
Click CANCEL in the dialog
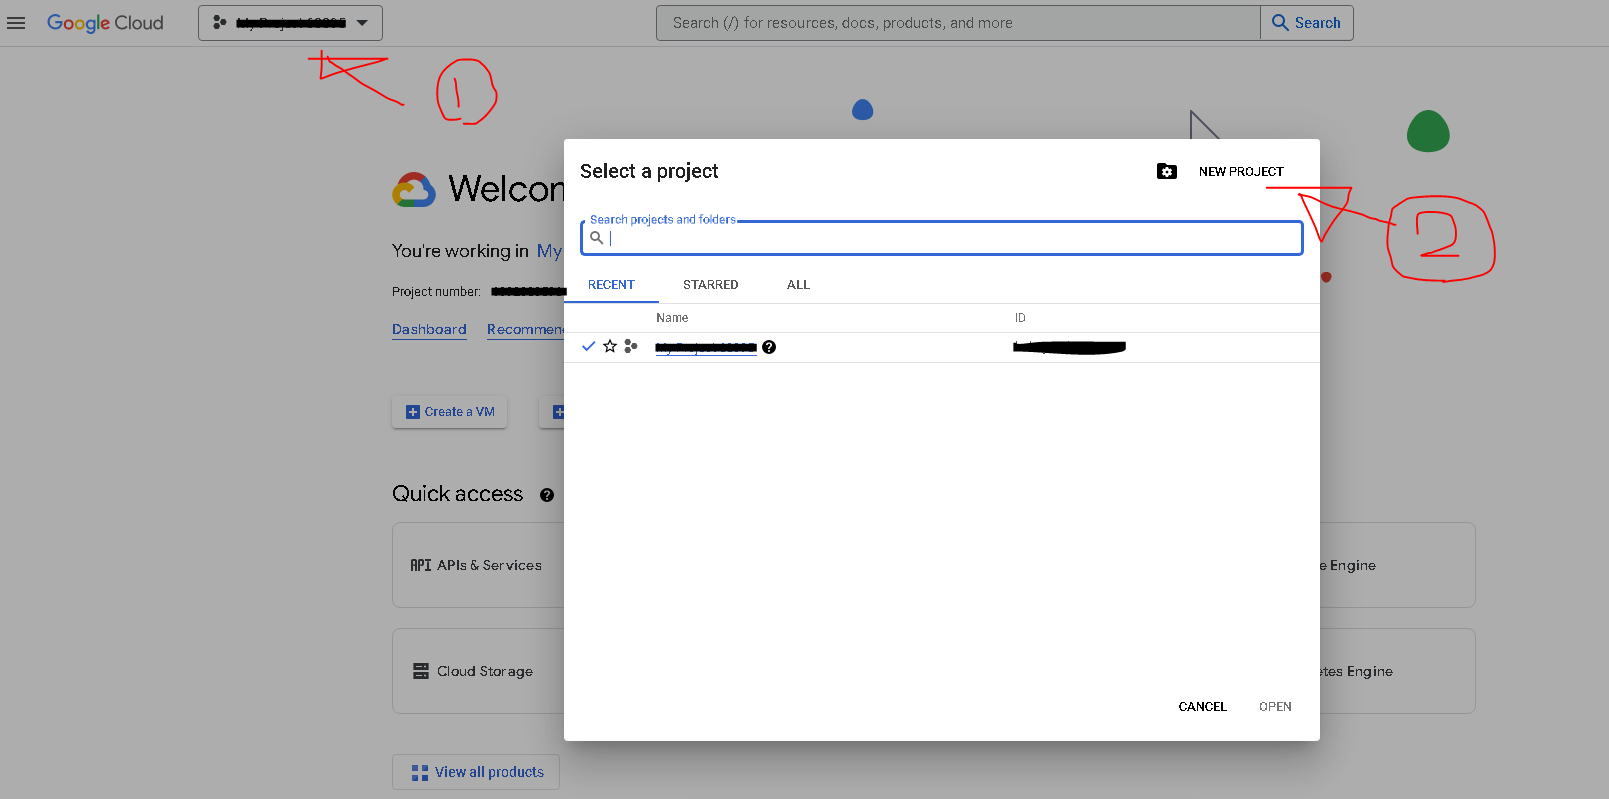(x=1202, y=707)
